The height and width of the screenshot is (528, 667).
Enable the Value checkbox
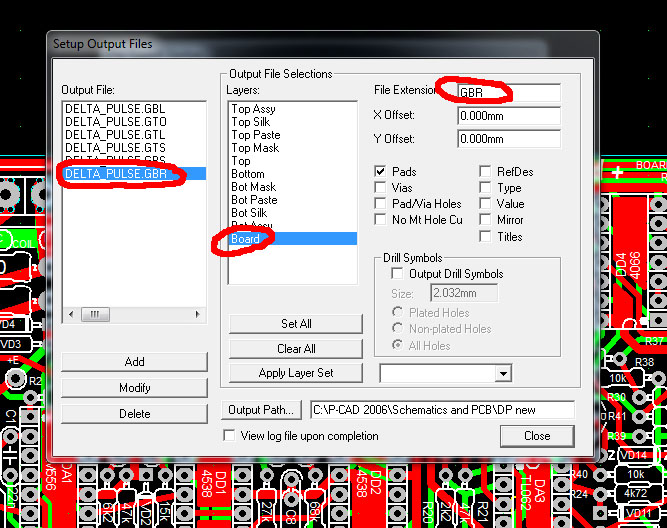tap(485, 203)
